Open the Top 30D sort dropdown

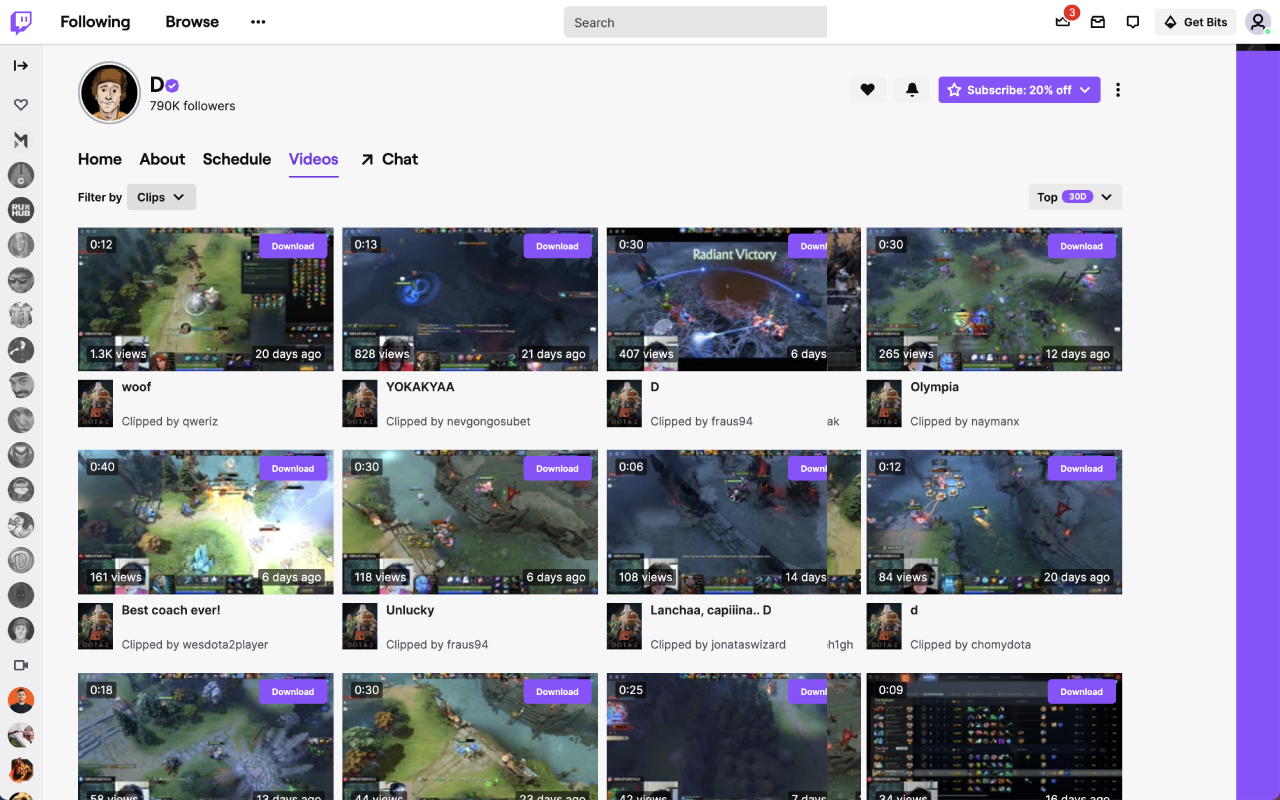tap(1074, 196)
